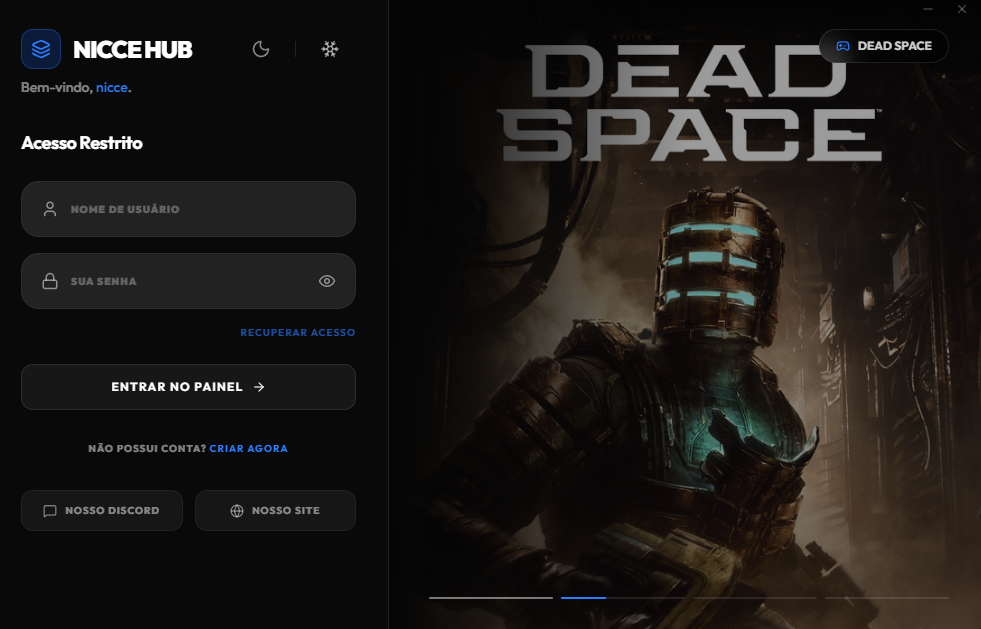Select the third carousel progress bar
Viewport: 981px width, 629px height.
point(755,598)
